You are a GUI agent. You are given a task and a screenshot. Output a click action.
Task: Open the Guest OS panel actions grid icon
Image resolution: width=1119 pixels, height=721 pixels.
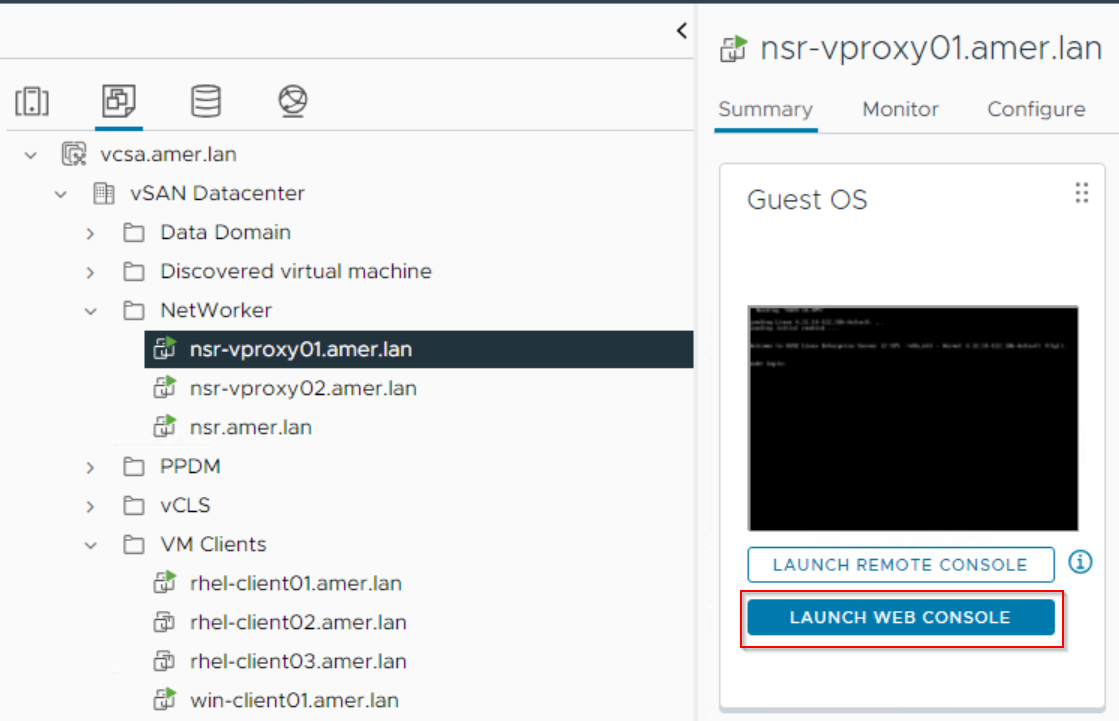pyautogui.click(x=1081, y=193)
